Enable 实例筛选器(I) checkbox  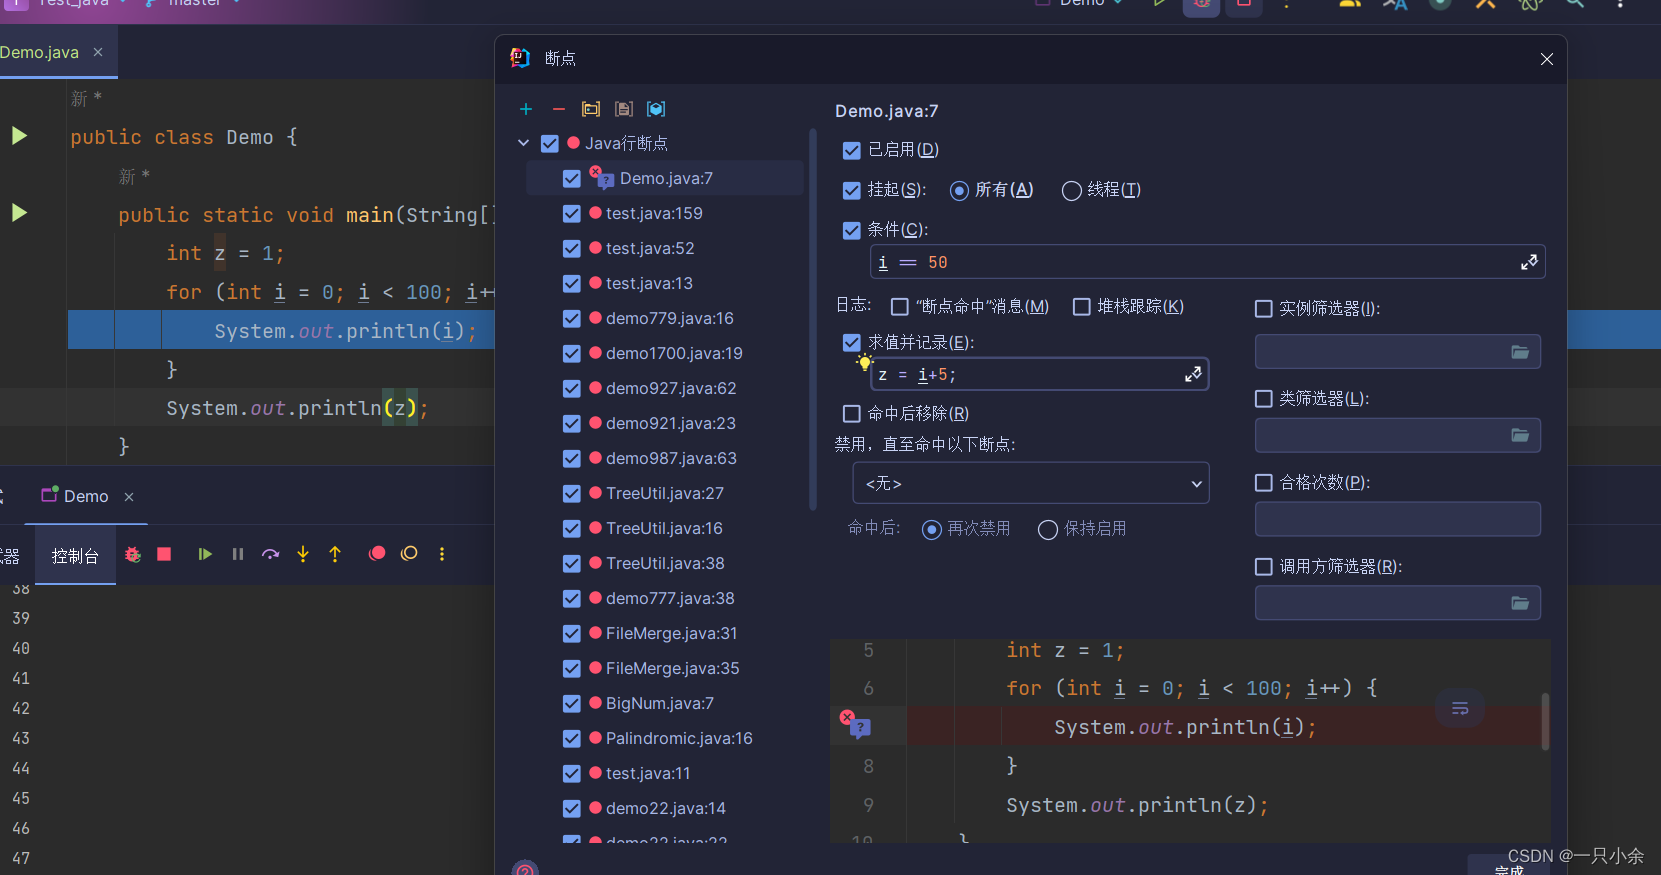coord(1264,309)
